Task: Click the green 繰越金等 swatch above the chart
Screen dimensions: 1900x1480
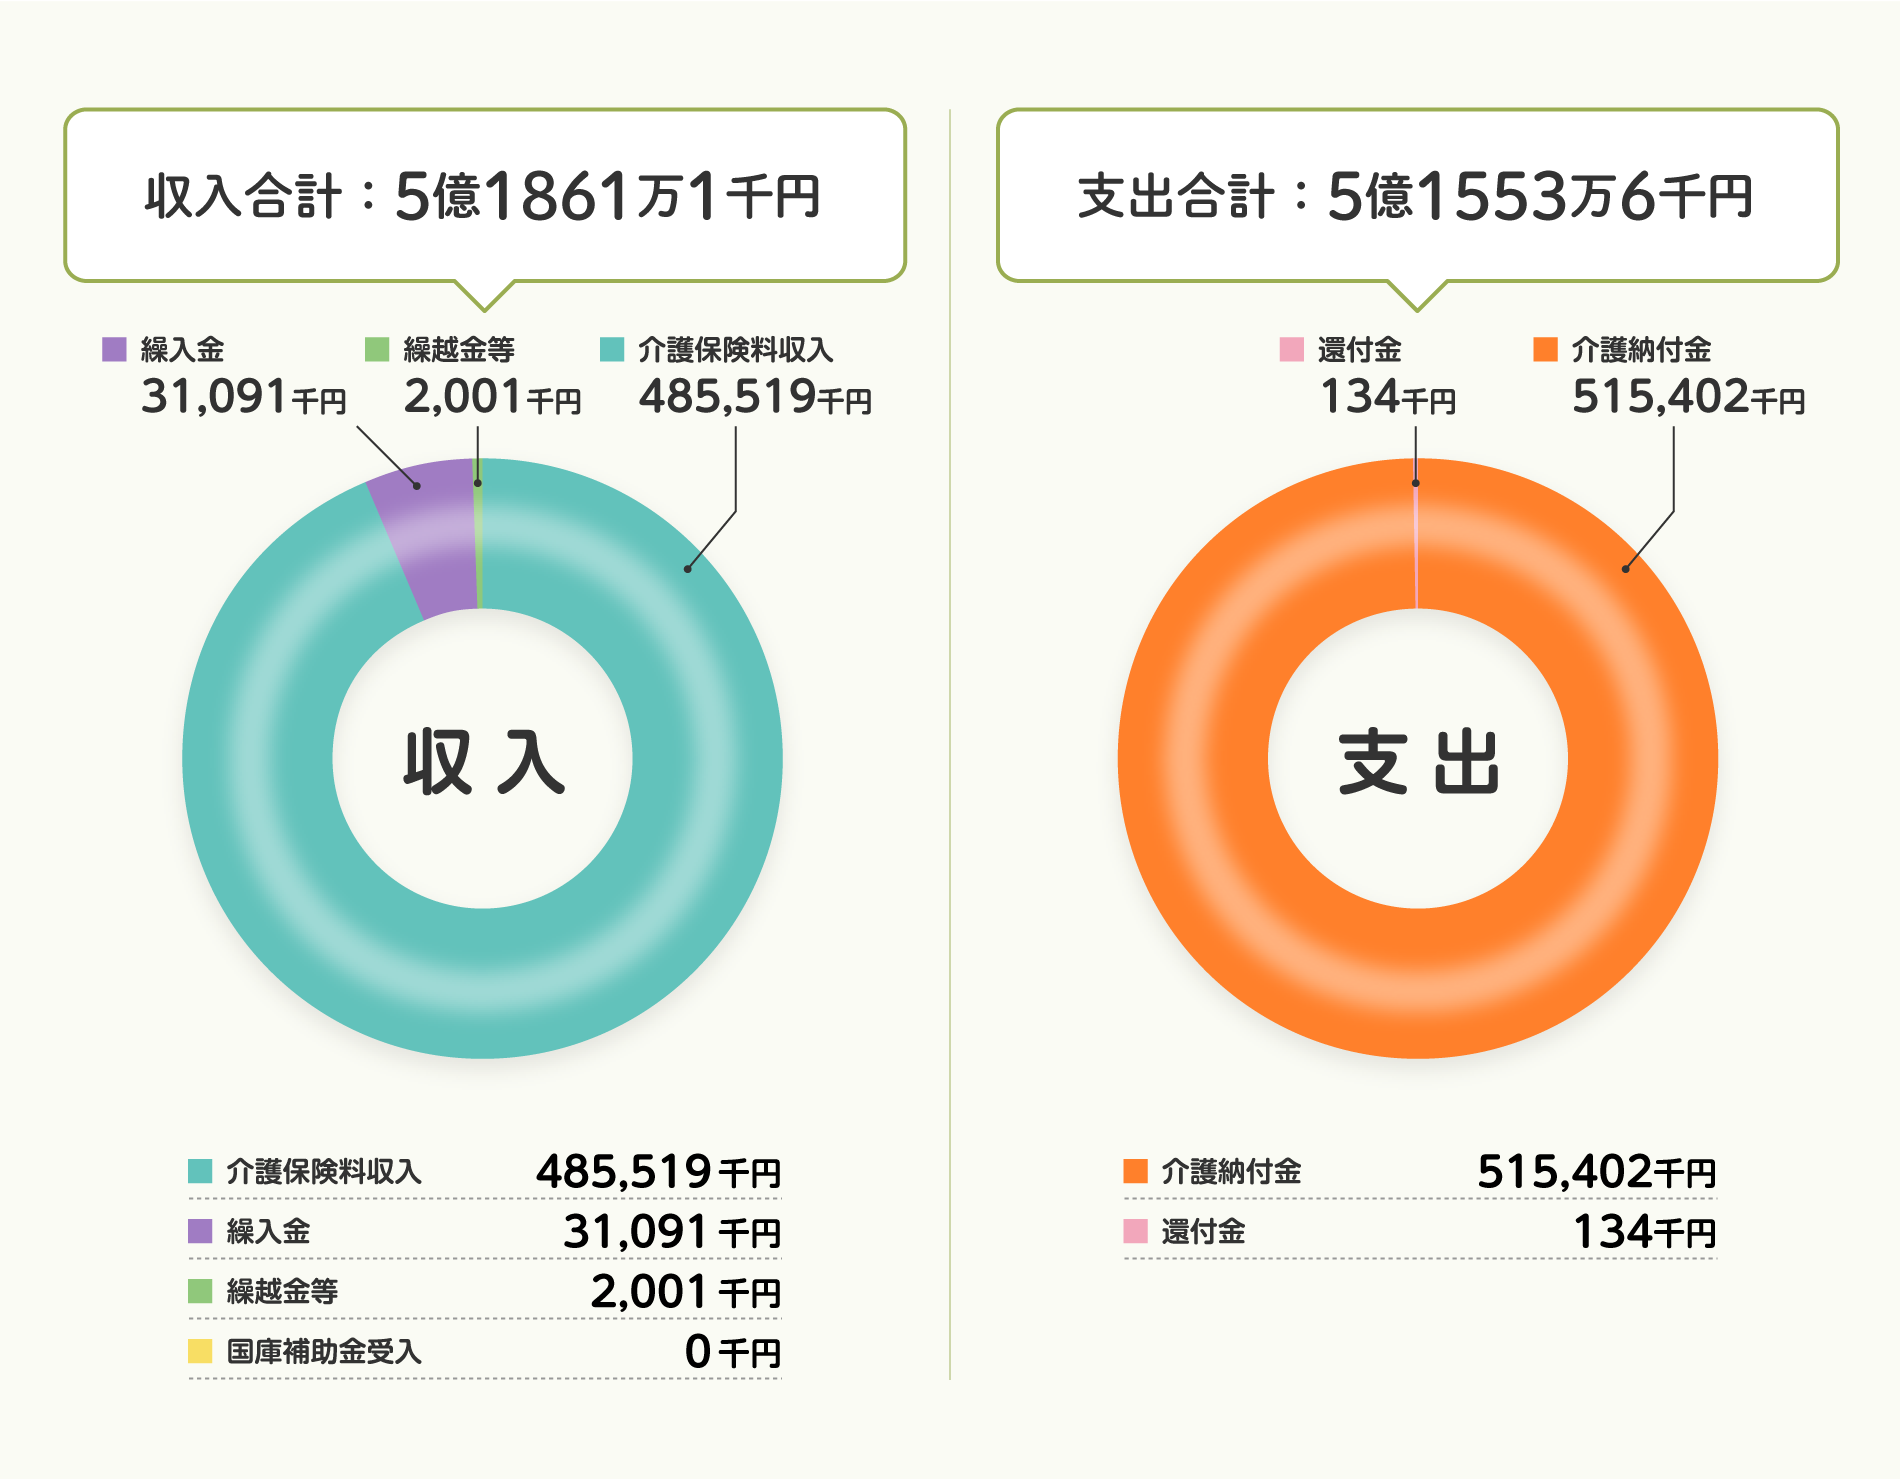Action: pyautogui.click(x=377, y=349)
